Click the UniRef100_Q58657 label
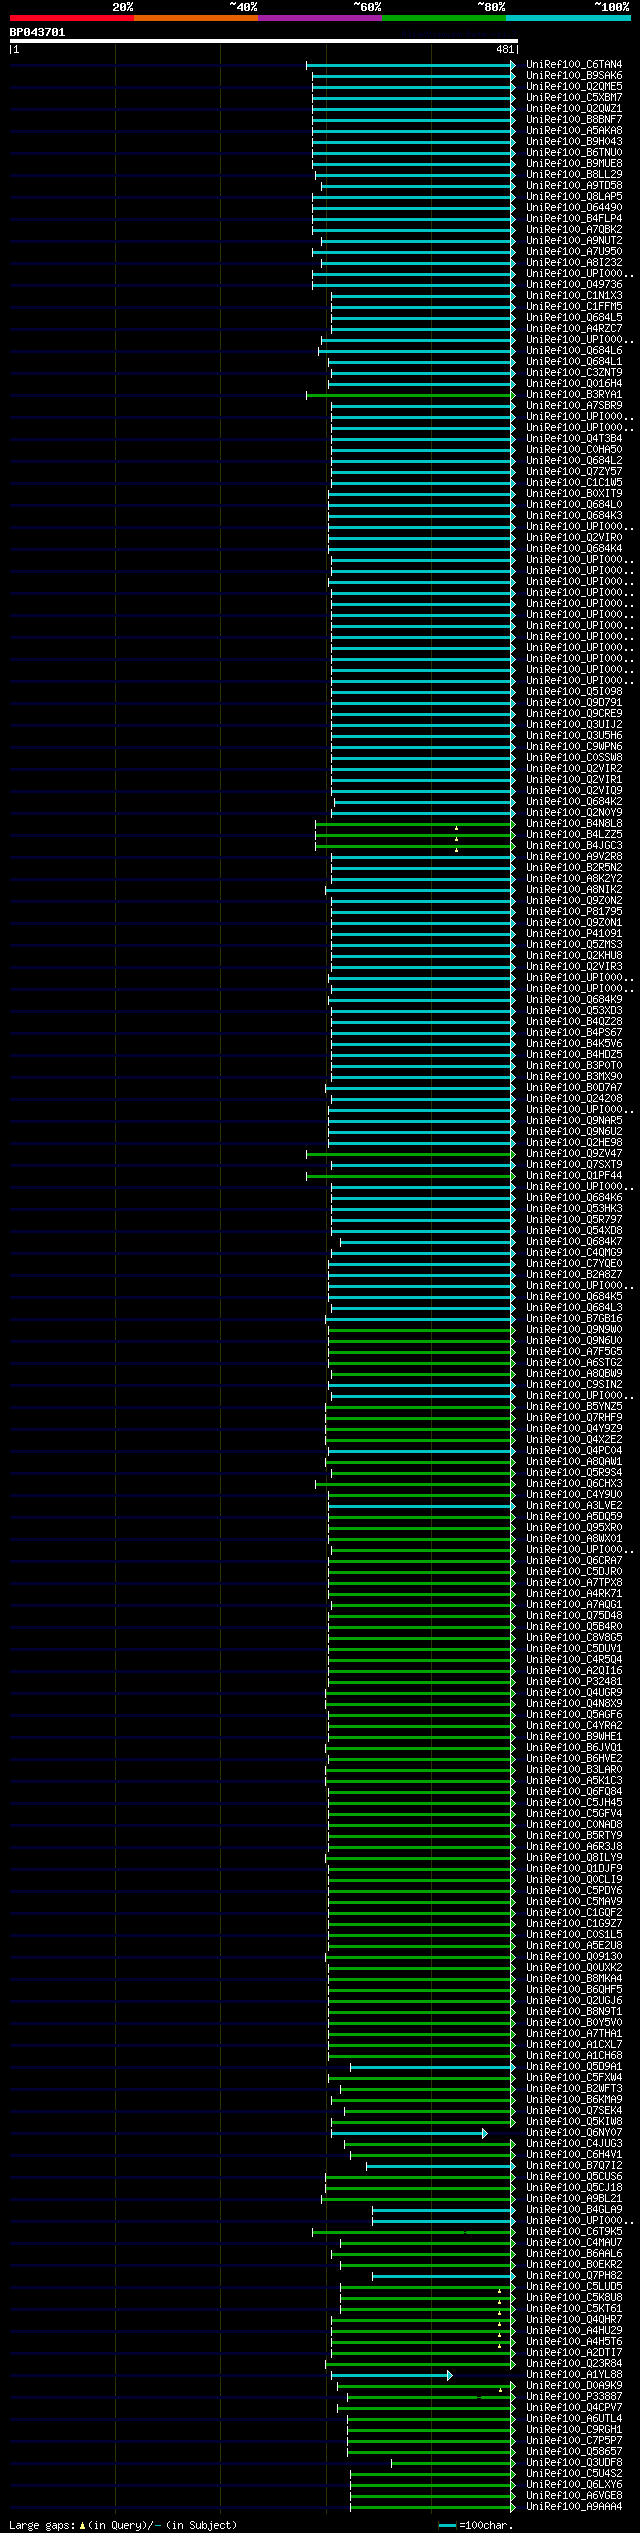 click(x=574, y=2452)
